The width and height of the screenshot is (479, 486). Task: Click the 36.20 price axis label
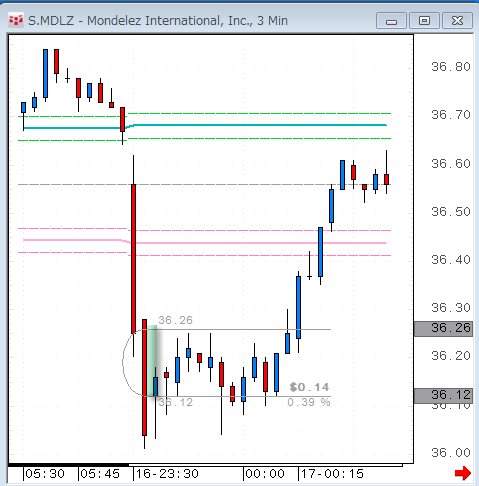coord(451,356)
